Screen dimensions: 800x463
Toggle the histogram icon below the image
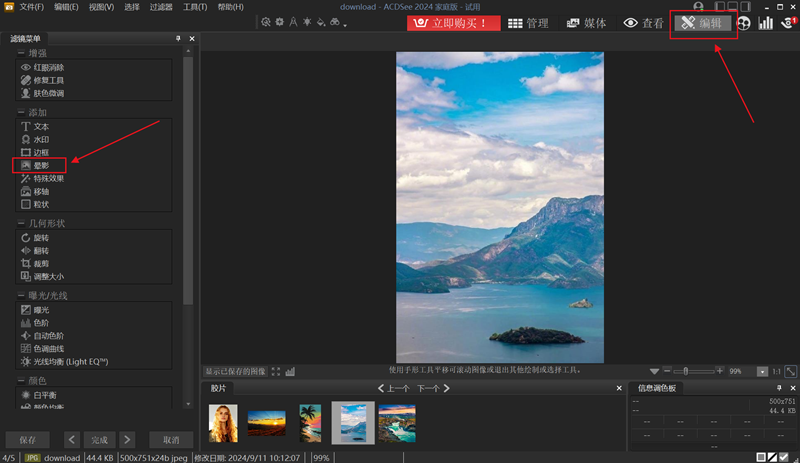(290, 371)
